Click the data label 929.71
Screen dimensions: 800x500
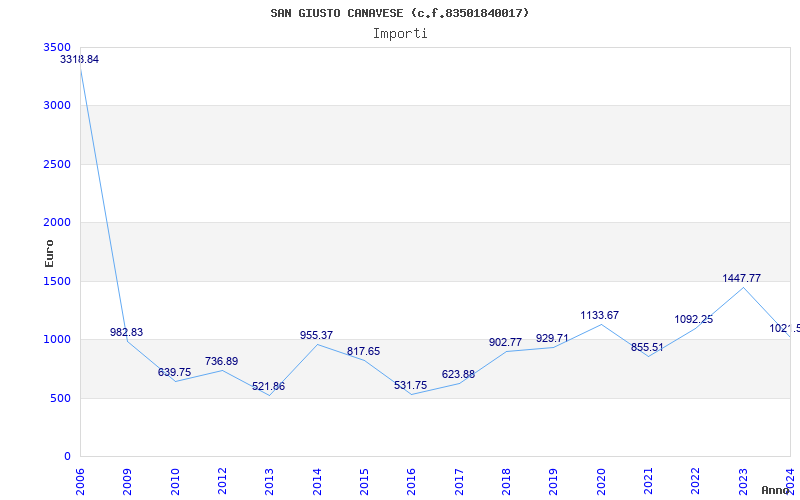pyautogui.click(x=552, y=338)
